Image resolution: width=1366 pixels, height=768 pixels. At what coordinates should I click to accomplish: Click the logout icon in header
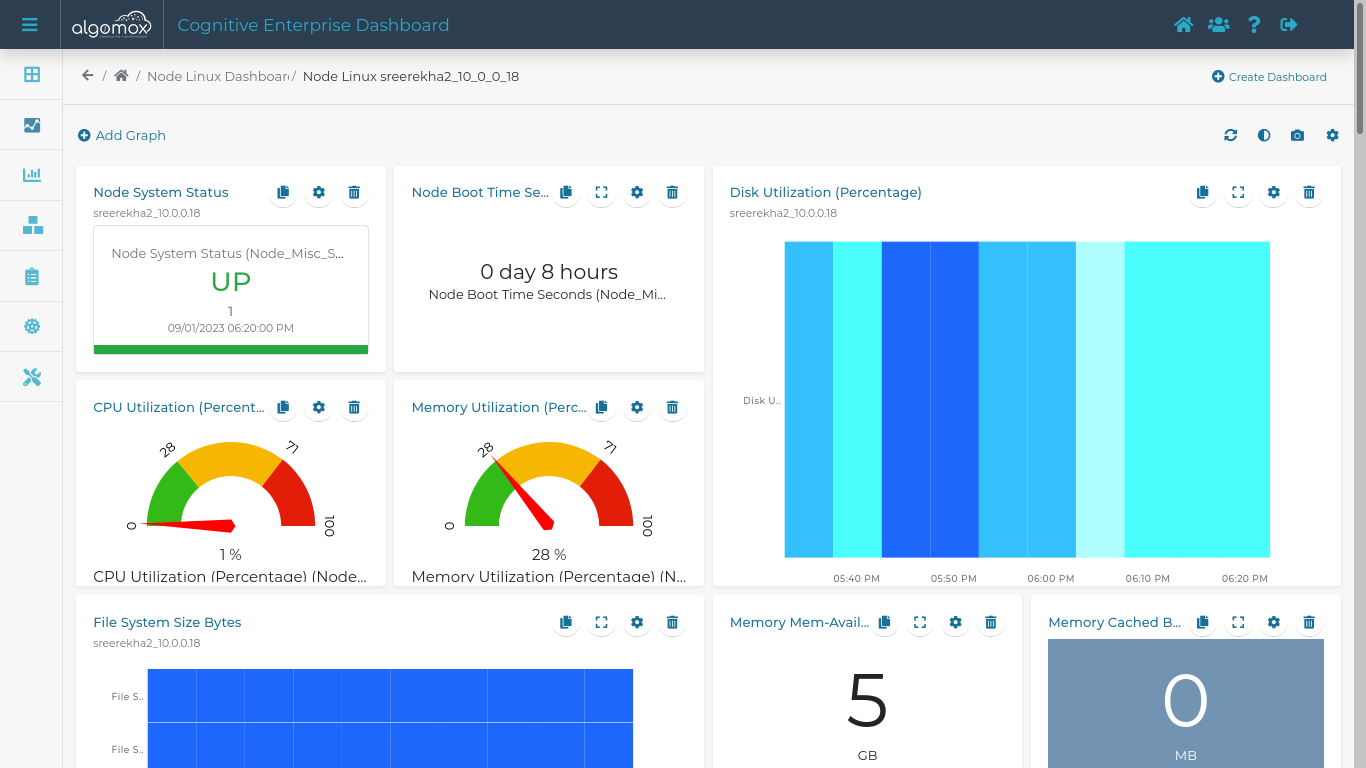point(1289,25)
